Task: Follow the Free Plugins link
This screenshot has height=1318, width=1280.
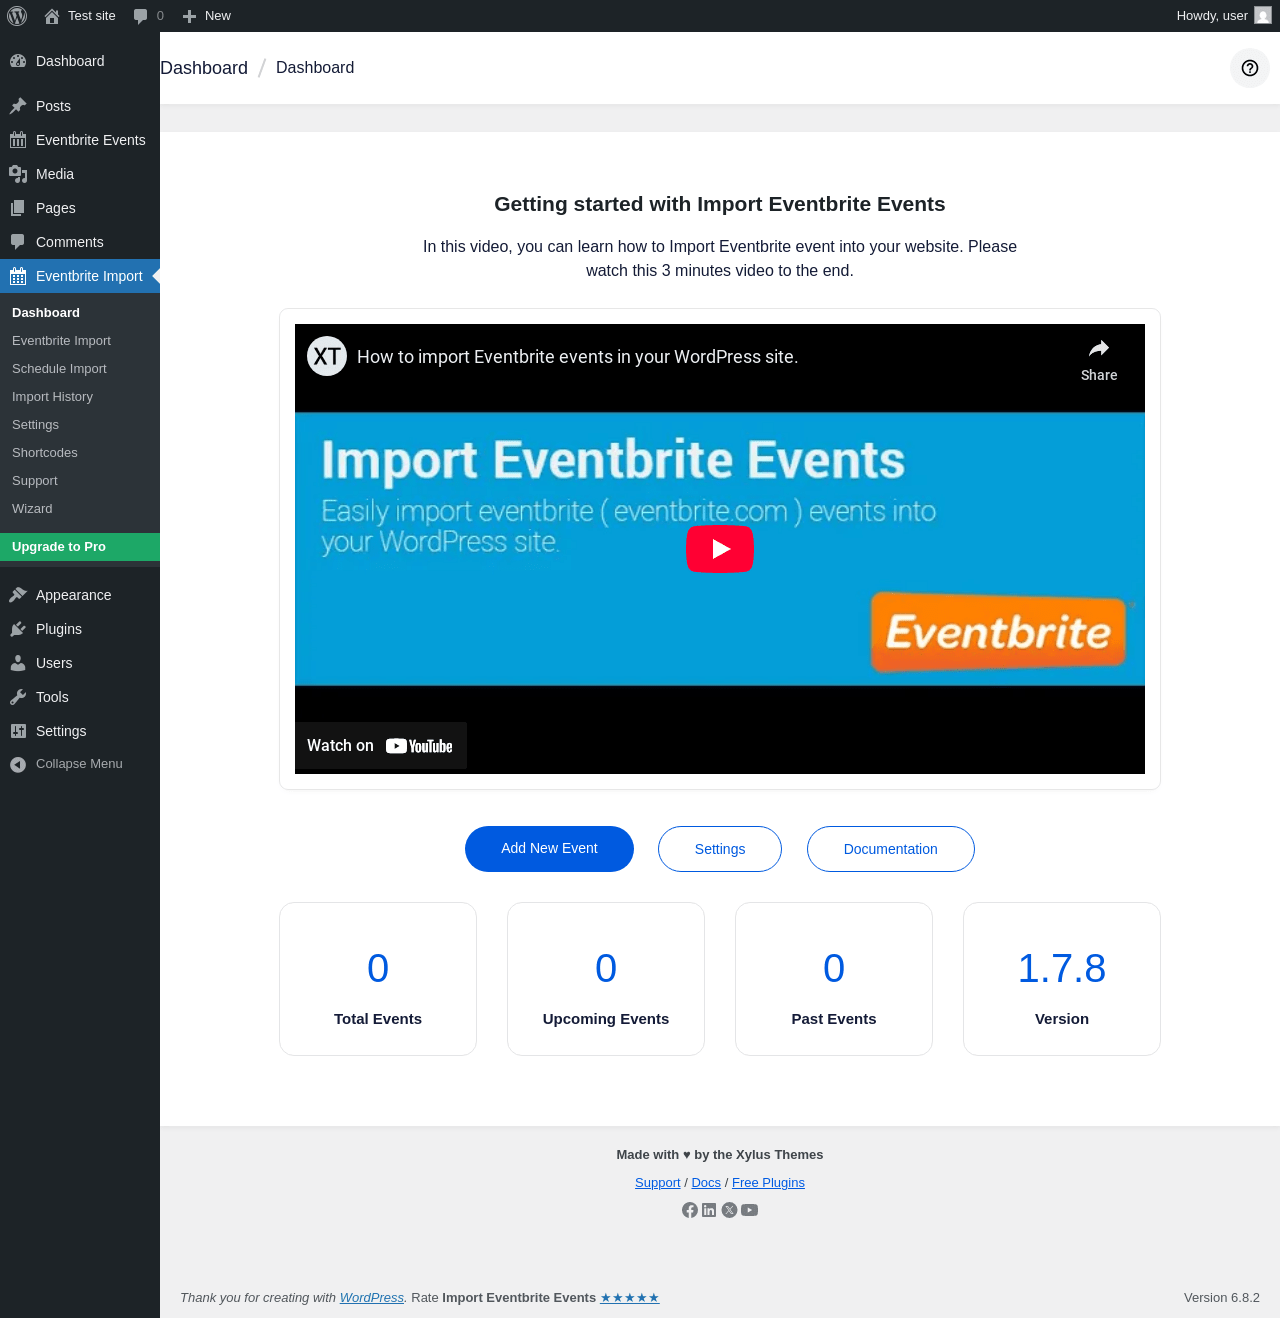Action: click(x=768, y=1183)
